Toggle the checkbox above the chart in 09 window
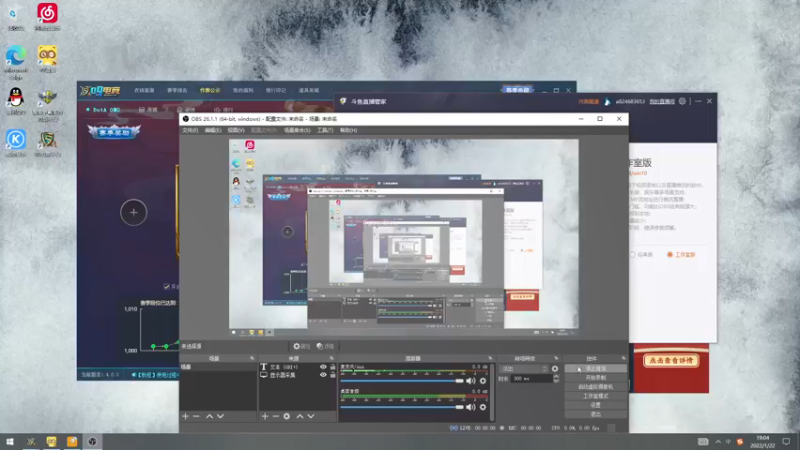The image size is (800, 450). click(x=166, y=287)
